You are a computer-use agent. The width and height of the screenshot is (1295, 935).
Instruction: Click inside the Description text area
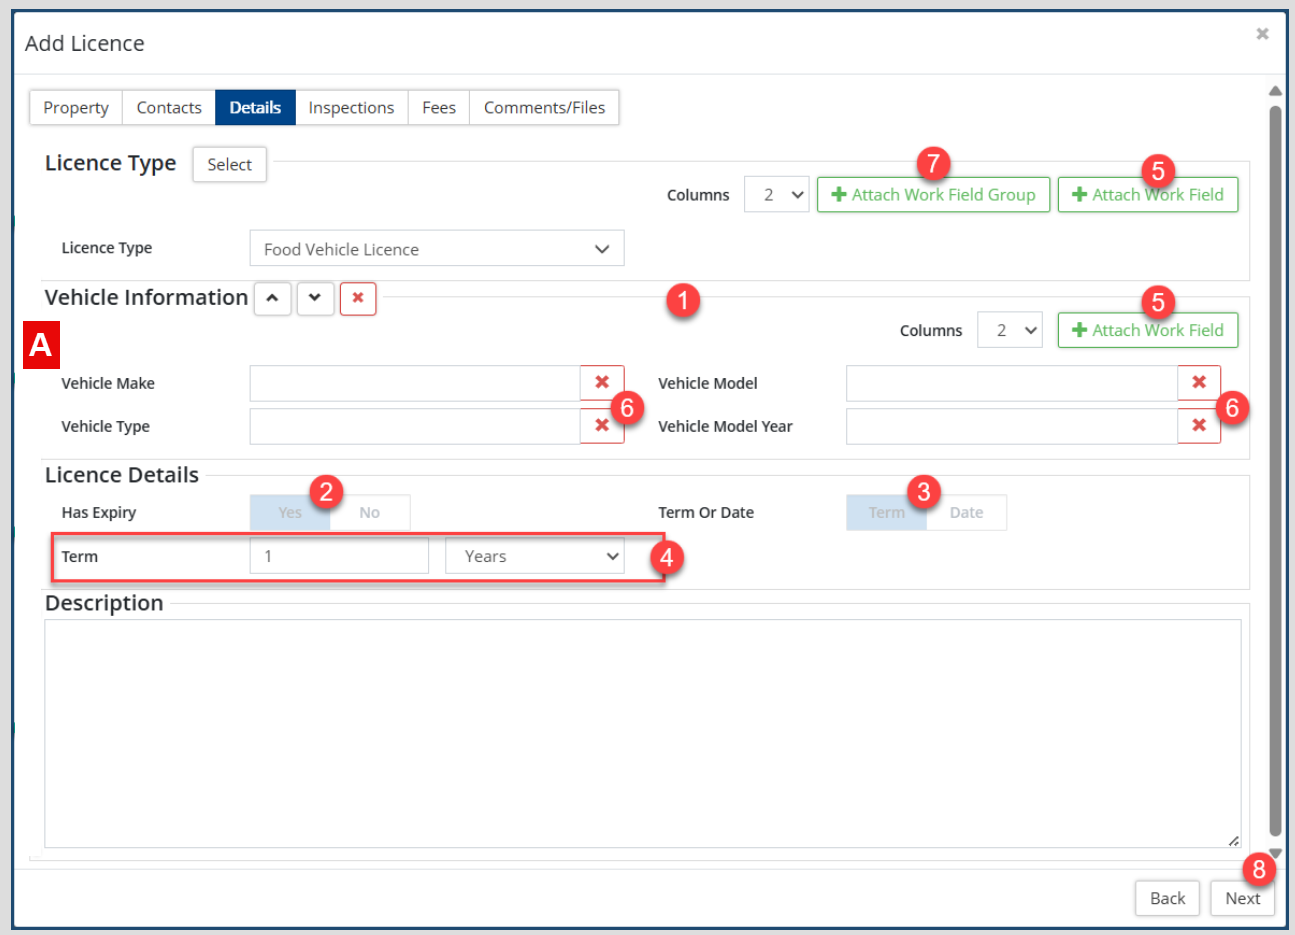[x=643, y=734]
